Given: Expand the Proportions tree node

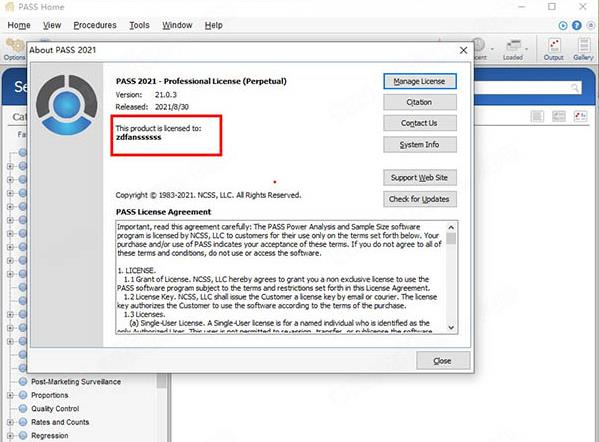Looking at the screenshot, I should 10,395.
